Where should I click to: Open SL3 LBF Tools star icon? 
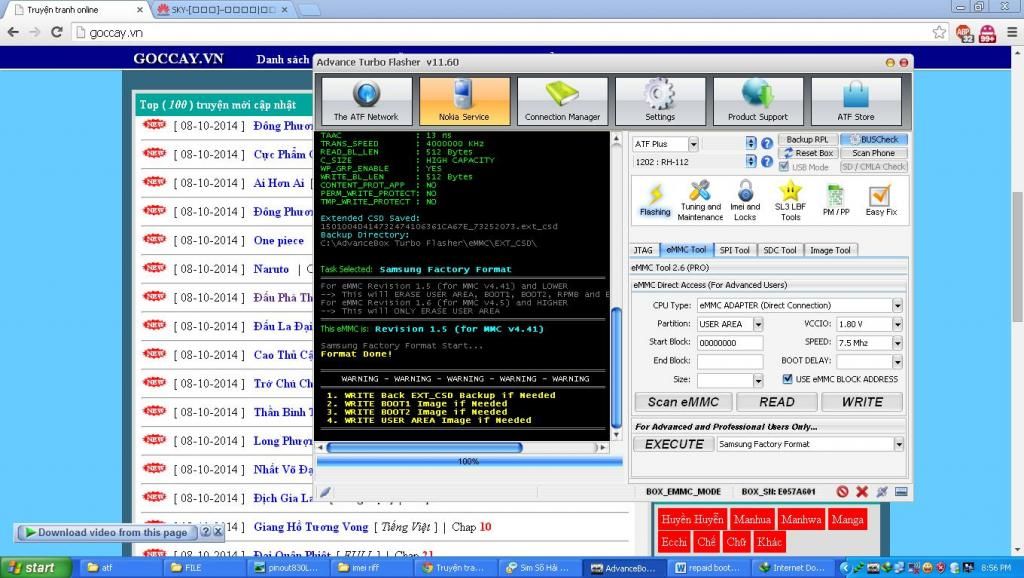pos(790,201)
